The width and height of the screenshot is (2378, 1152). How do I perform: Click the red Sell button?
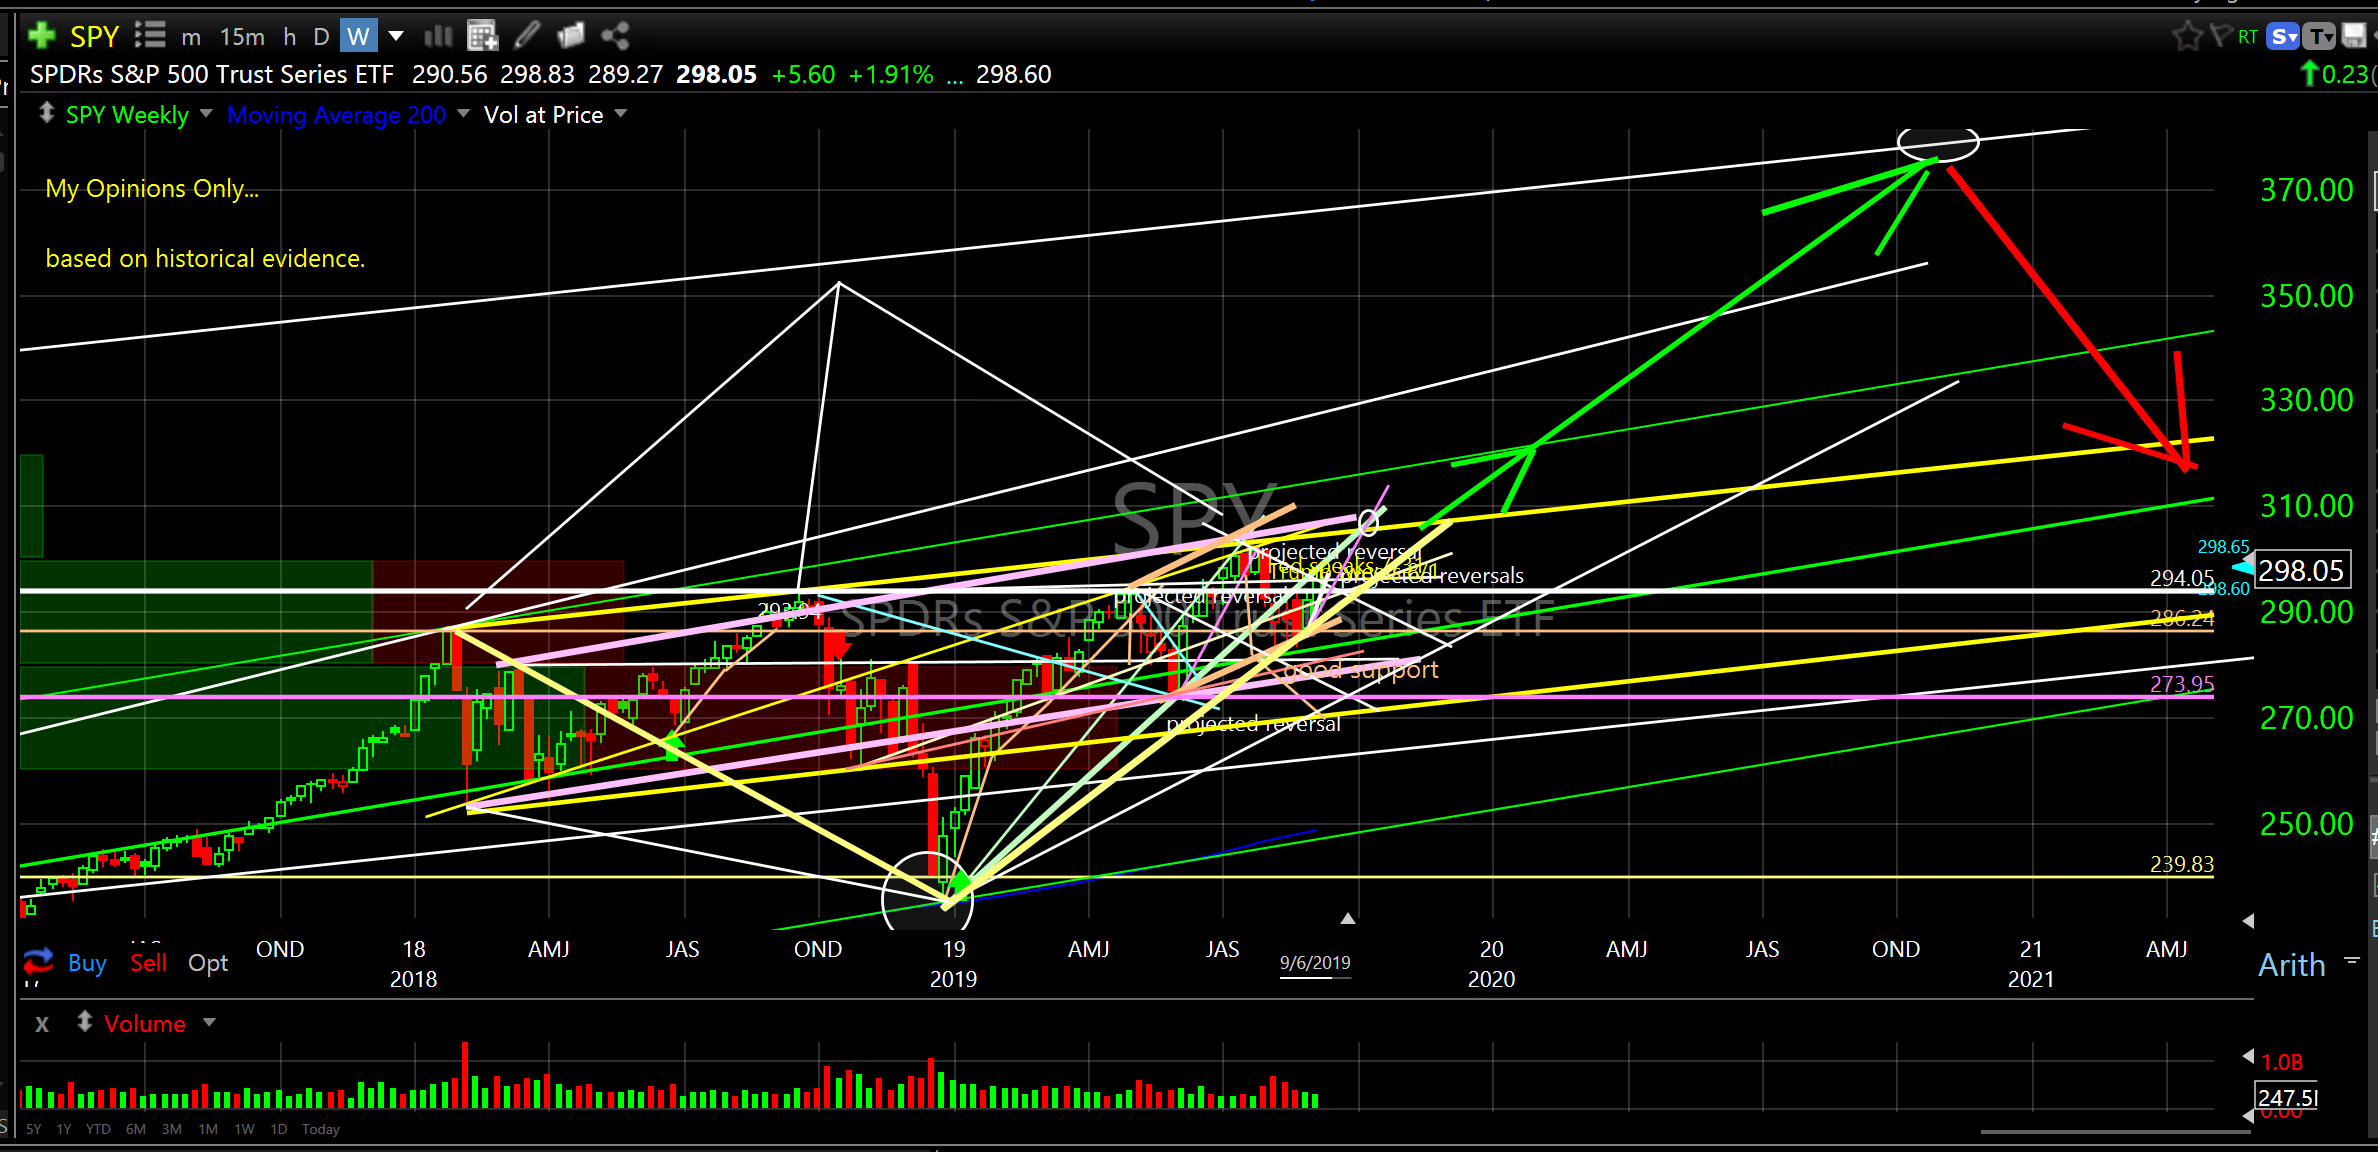pyautogui.click(x=148, y=963)
